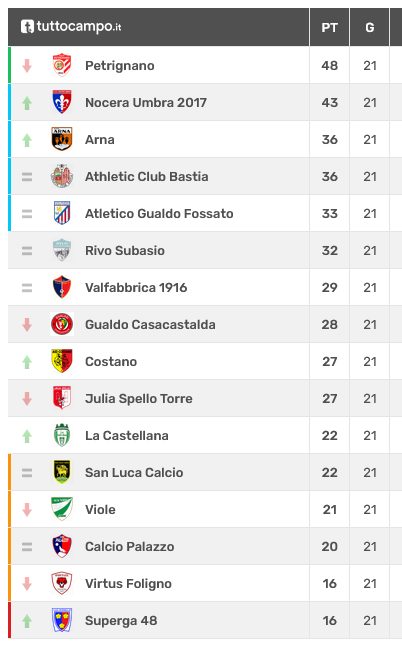Click the Superga 48 team crest
This screenshot has height=649, width=402.
click(62, 620)
